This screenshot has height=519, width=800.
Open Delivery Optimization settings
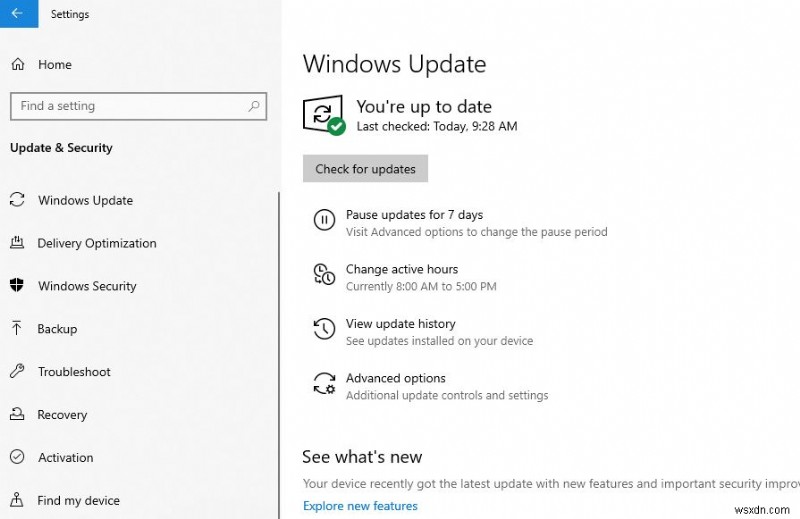coord(97,243)
